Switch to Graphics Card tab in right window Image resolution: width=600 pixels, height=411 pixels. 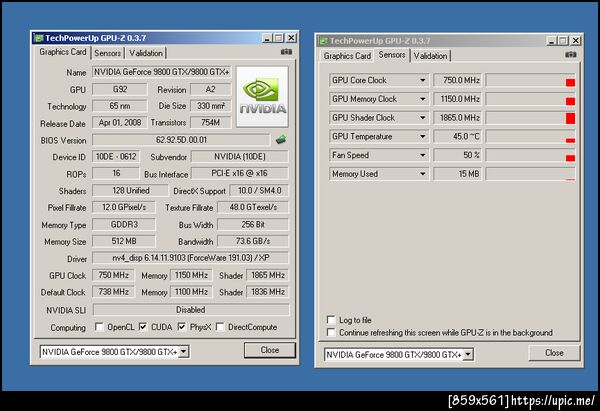(347, 56)
